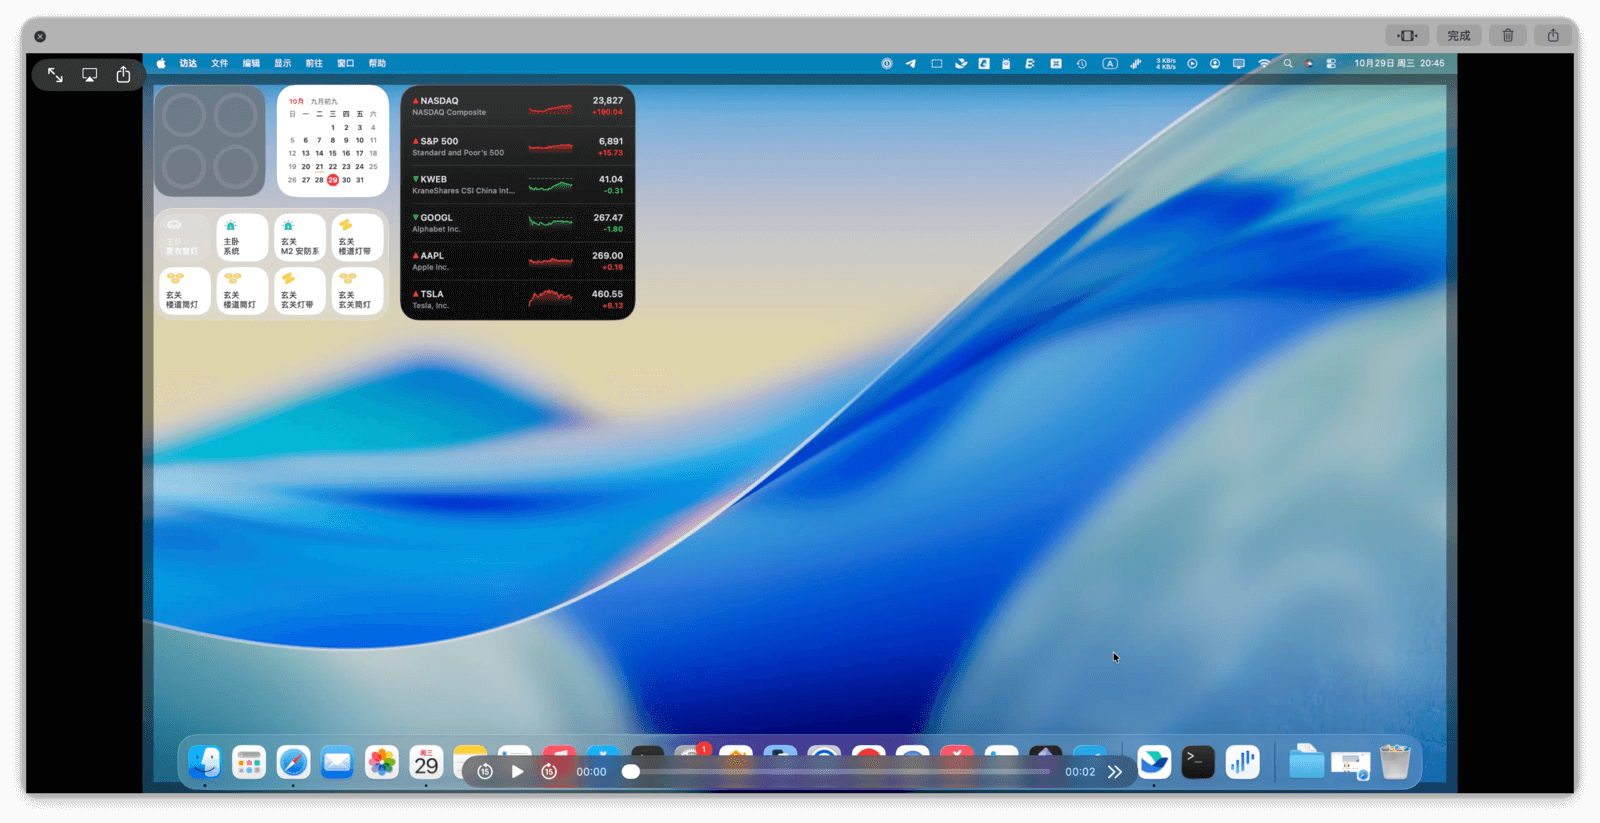Expand playback speed options with double chevron
Screen dimensions: 1600x823
[1115, 771]
